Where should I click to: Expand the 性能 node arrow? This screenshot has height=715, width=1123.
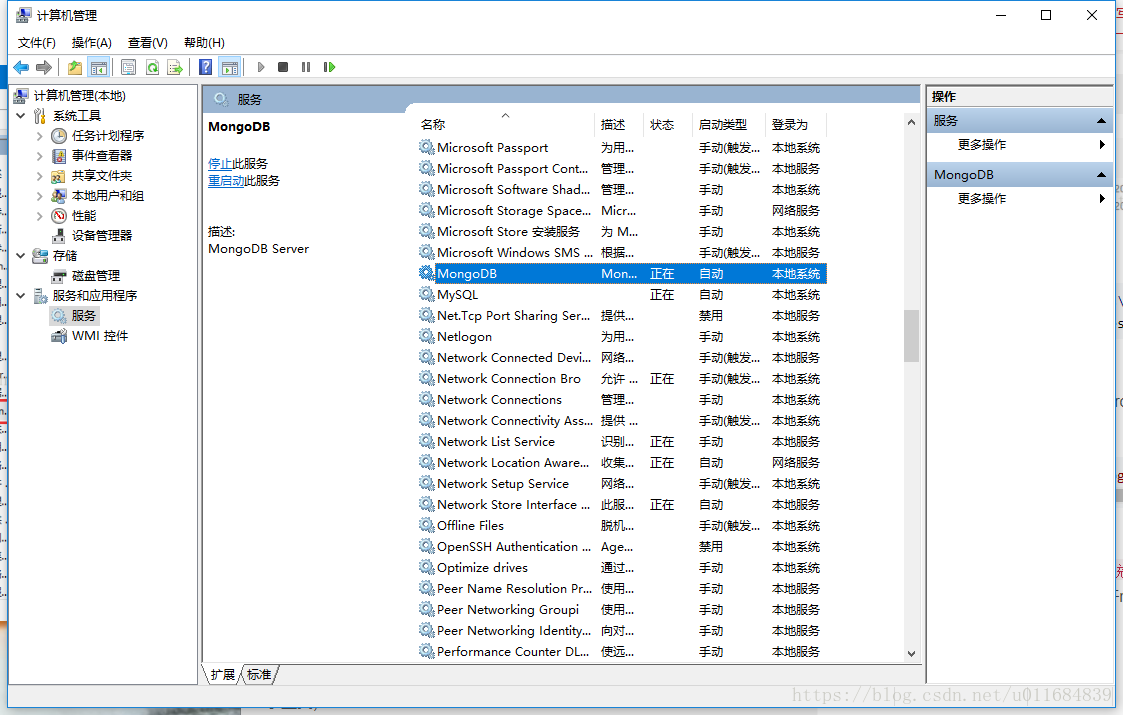39,216
